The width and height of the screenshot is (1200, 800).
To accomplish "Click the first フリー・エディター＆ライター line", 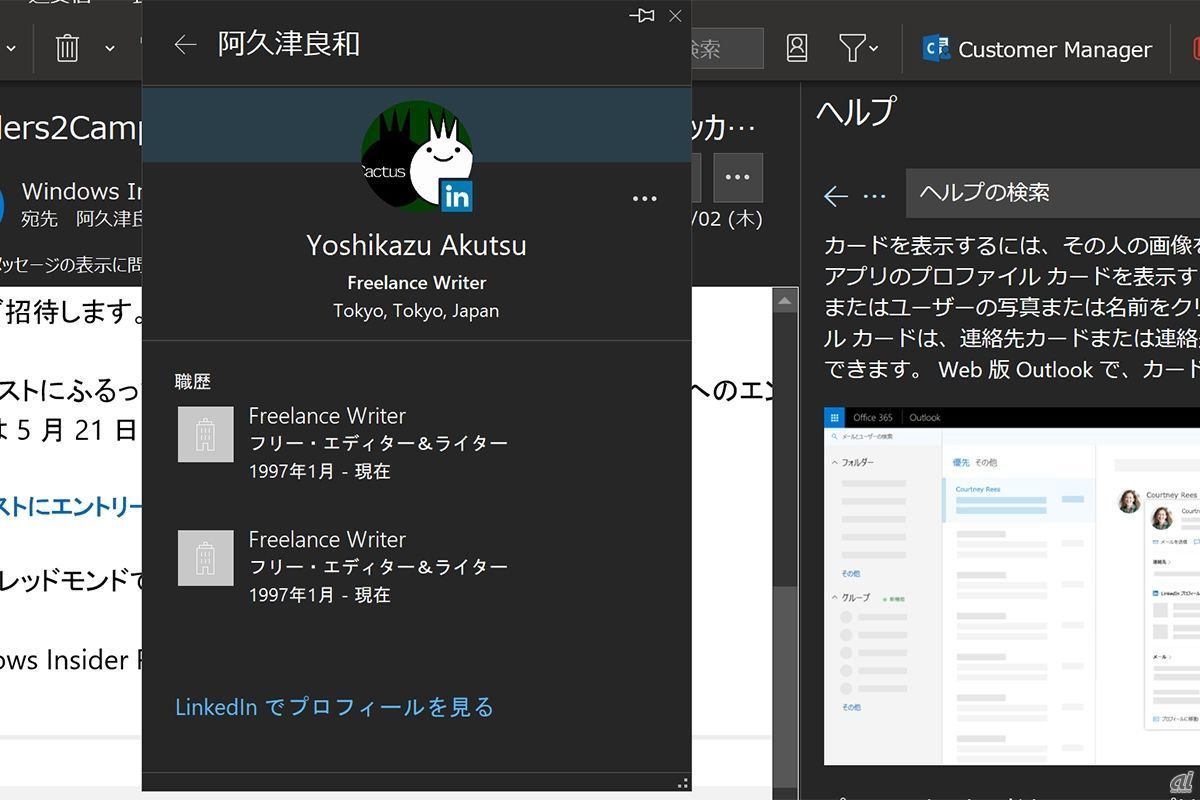I will [x=378, y=443].
